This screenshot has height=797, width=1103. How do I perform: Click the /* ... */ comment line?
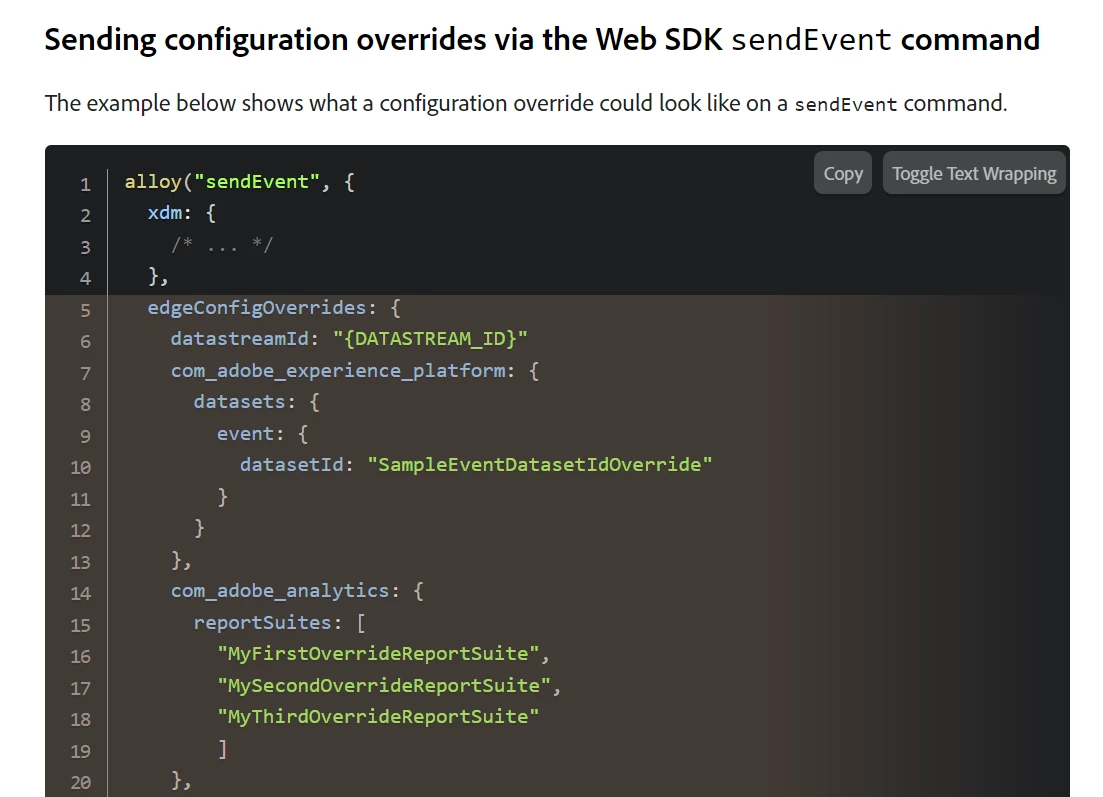[x=222, y=245]
